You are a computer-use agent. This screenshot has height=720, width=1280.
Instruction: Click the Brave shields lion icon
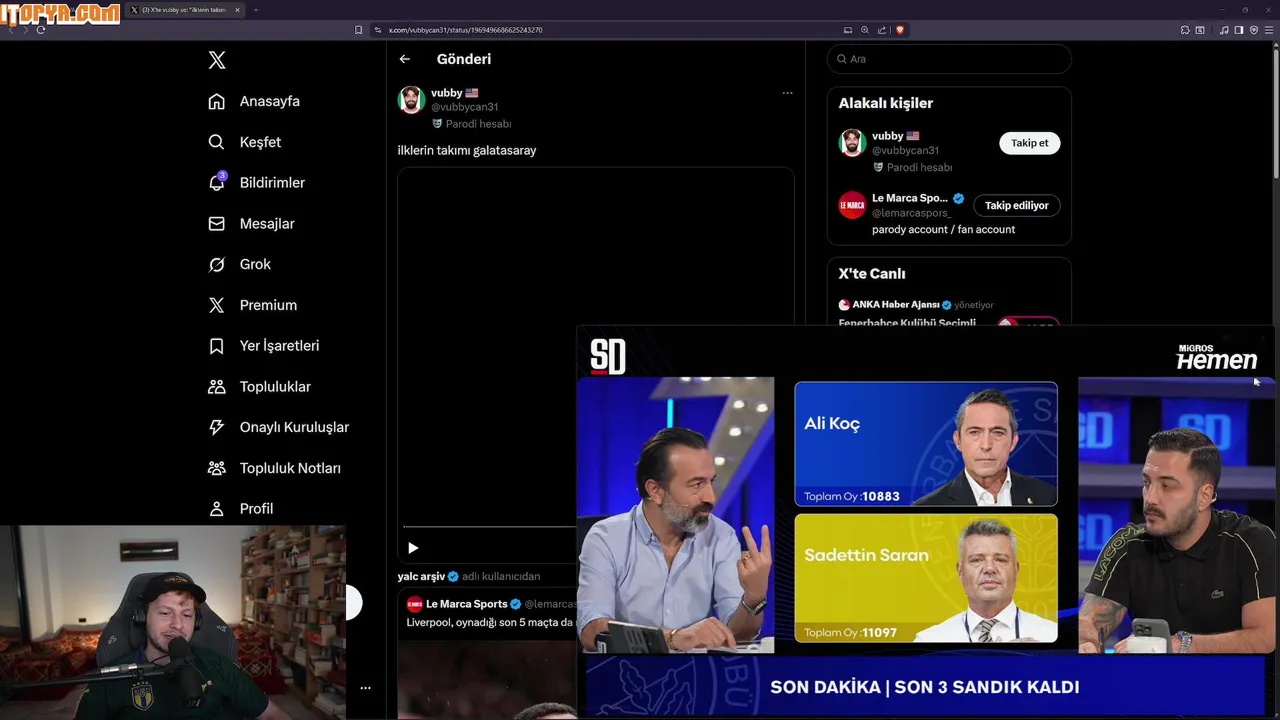tap(899, 30)
